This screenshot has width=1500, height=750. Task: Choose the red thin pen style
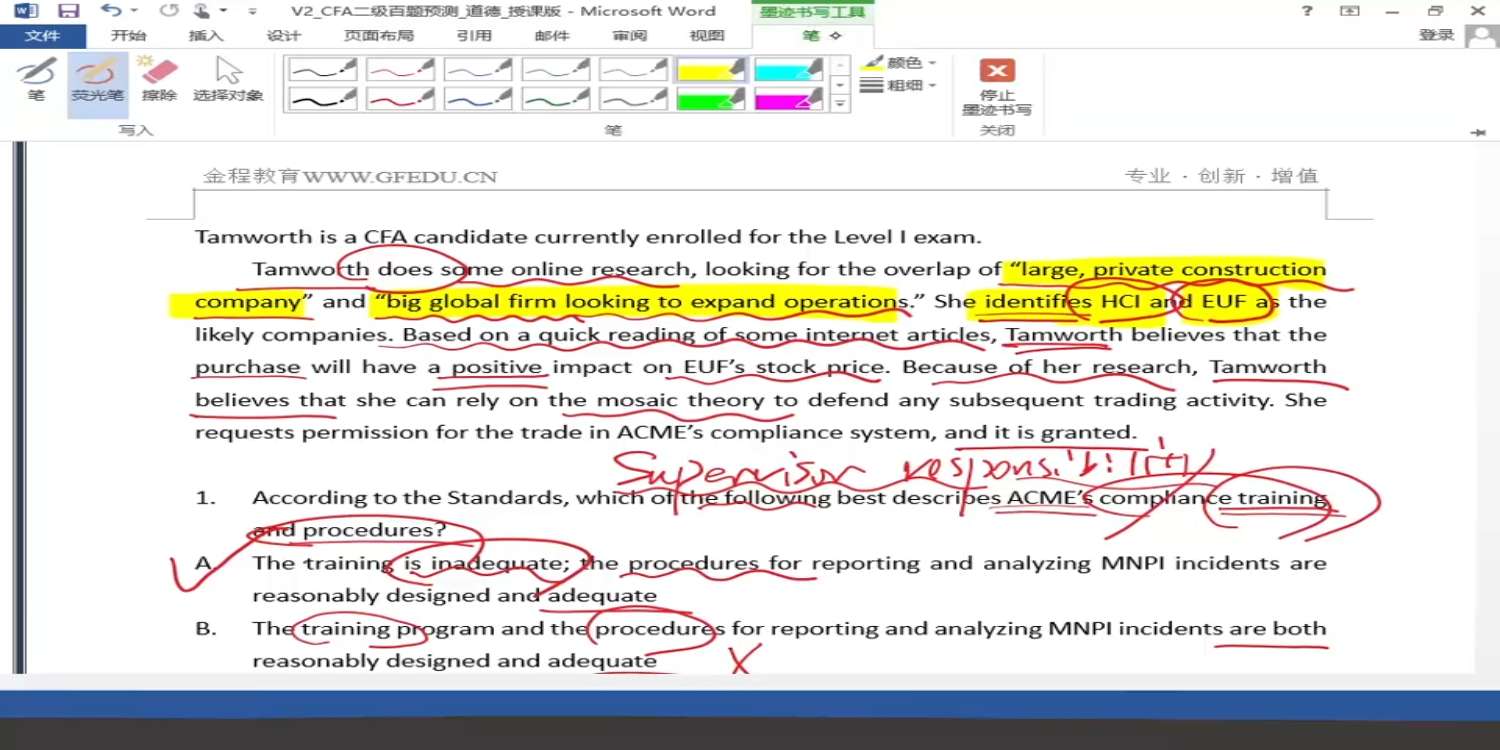pyautogui.click(x=399, y=68)
